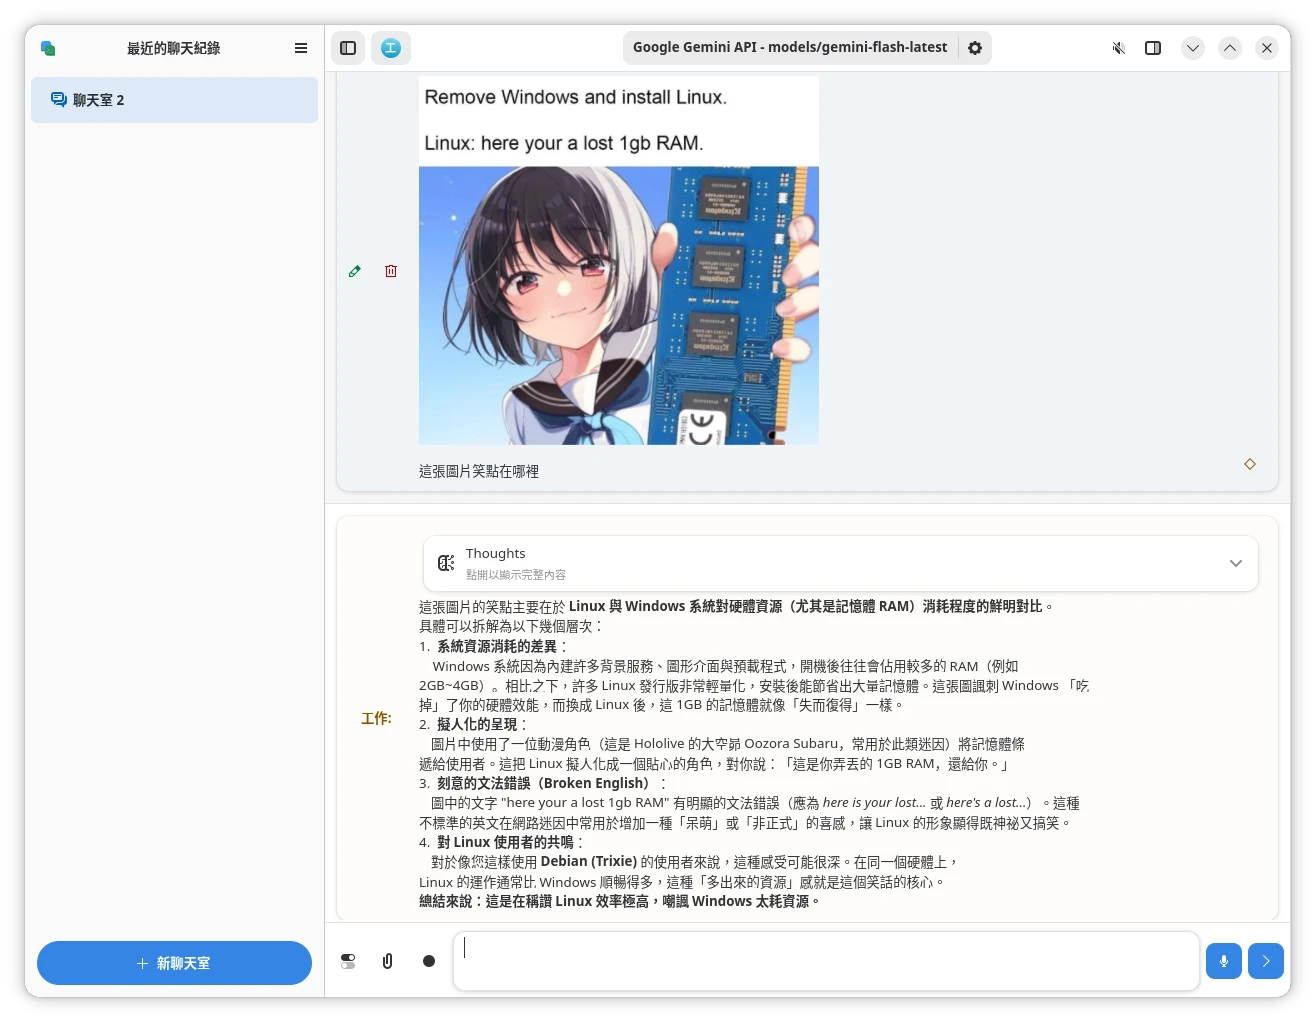Start a new chat with 新聊天室 button

(174, 963)
